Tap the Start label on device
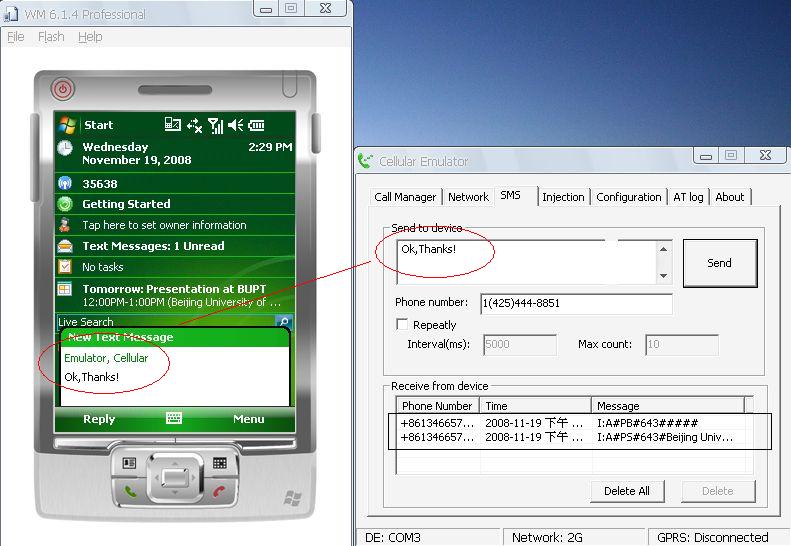This screenshot has width=791, height=546. (98, 125)
